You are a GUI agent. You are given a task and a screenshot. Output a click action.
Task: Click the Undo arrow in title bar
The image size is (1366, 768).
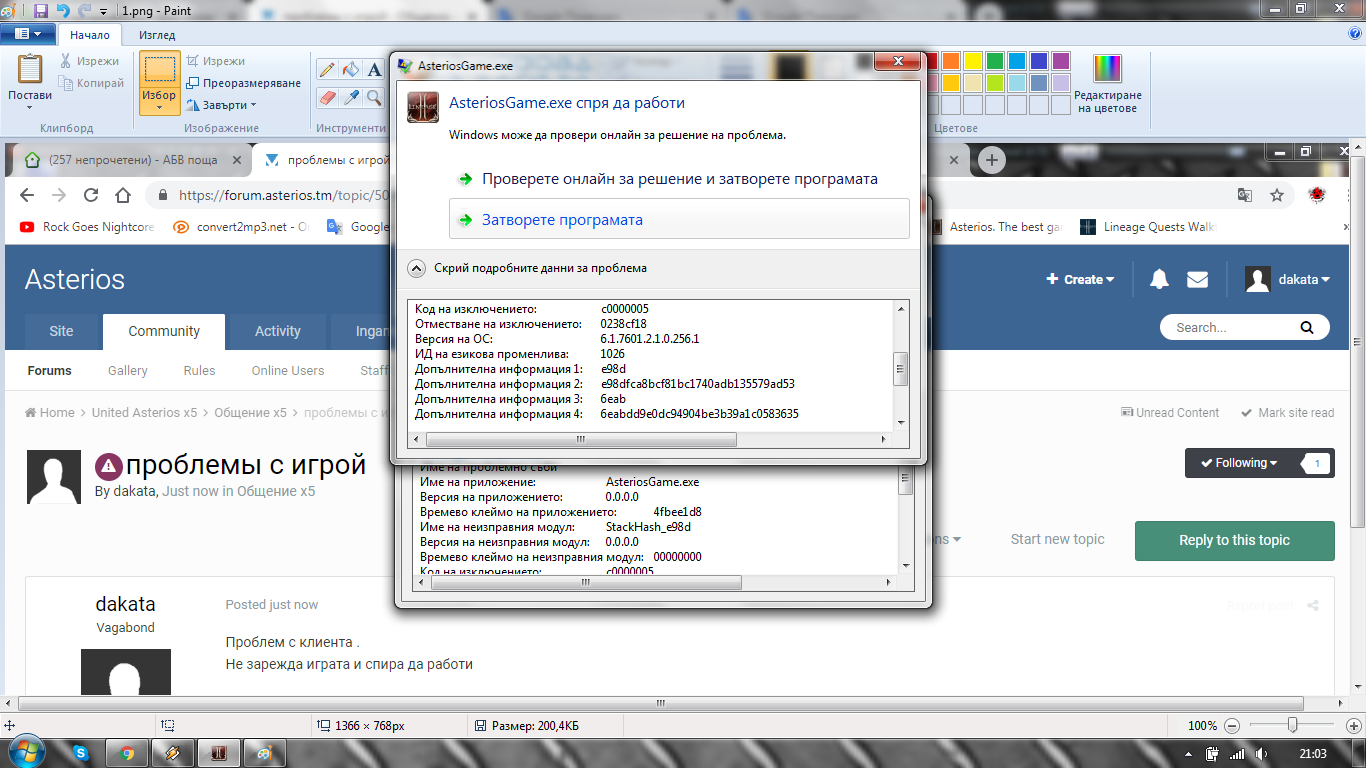[x=63, y=11]
